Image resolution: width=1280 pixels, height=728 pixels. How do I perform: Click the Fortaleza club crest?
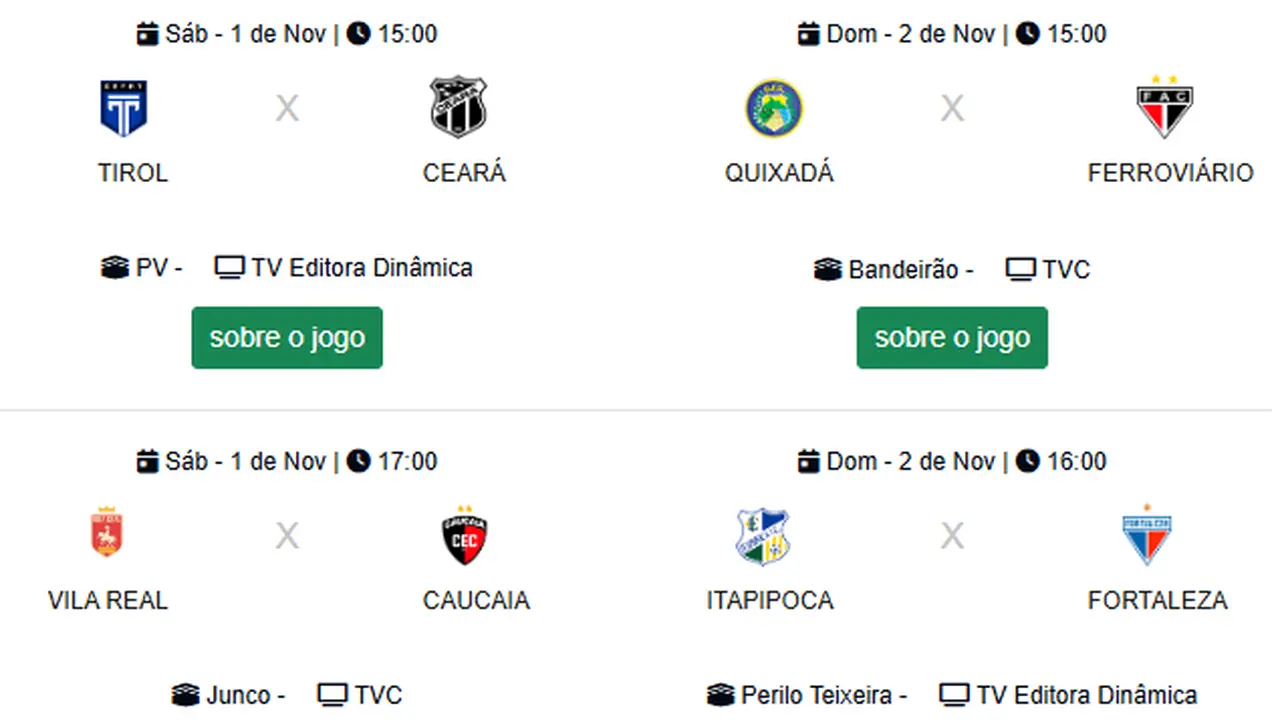coord(1146,535)
